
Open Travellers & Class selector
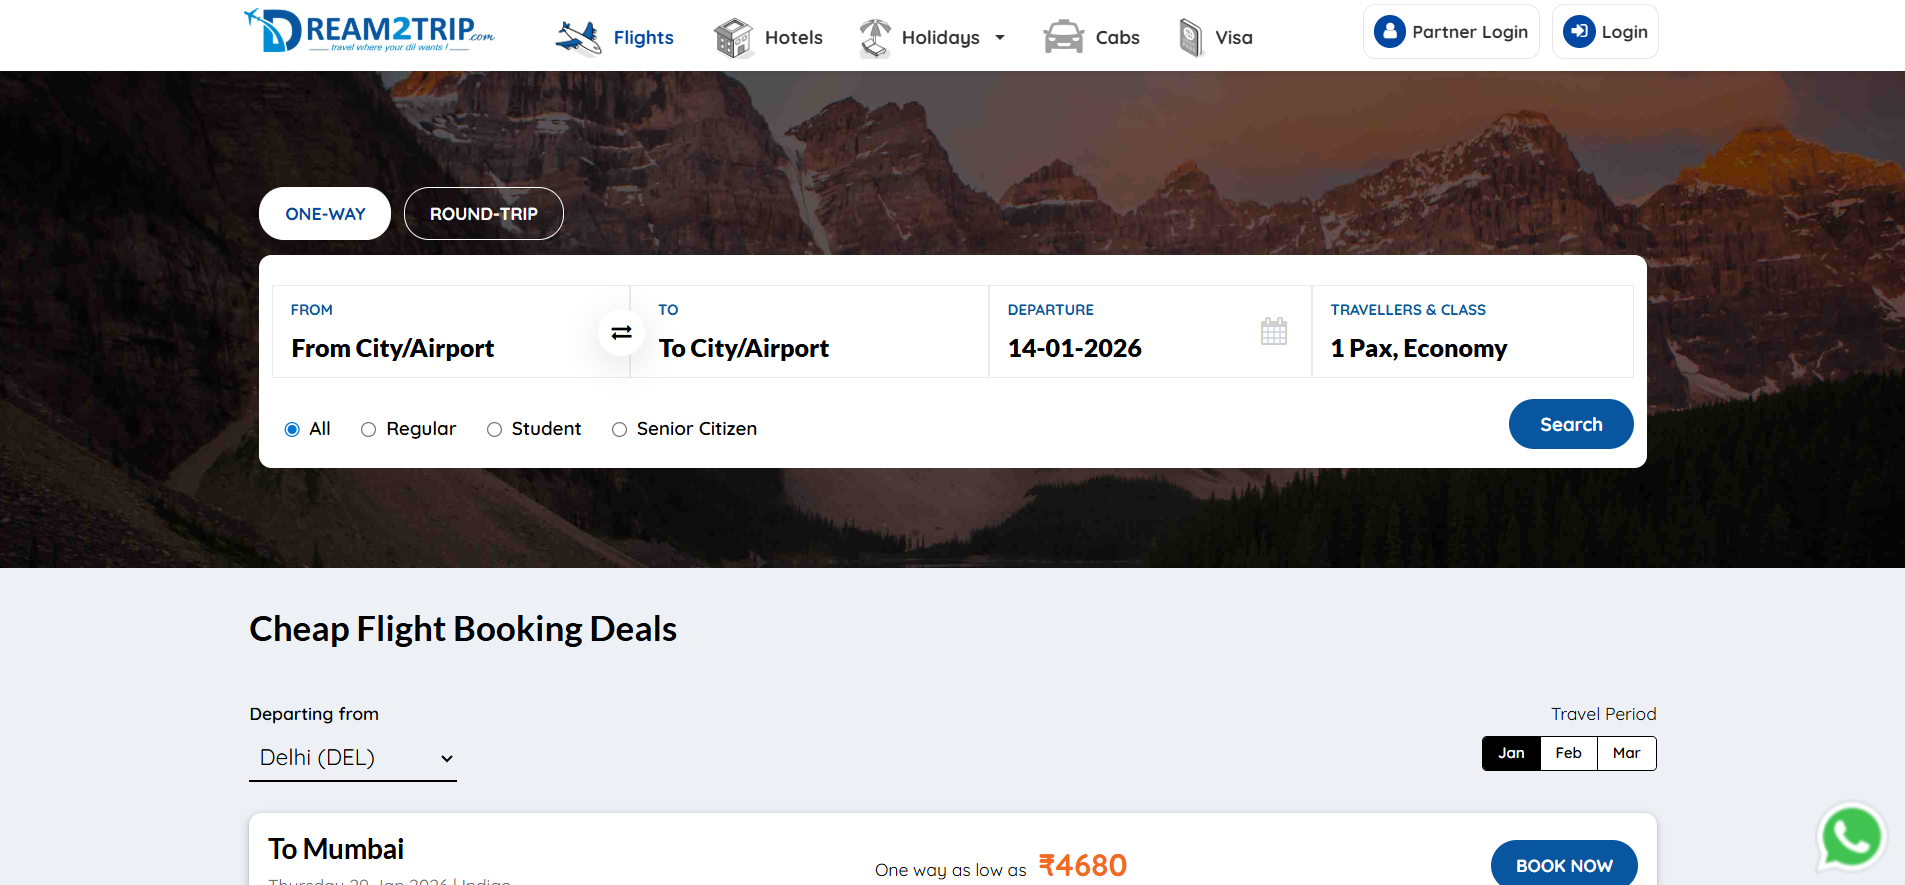(x=1471, y=332)
